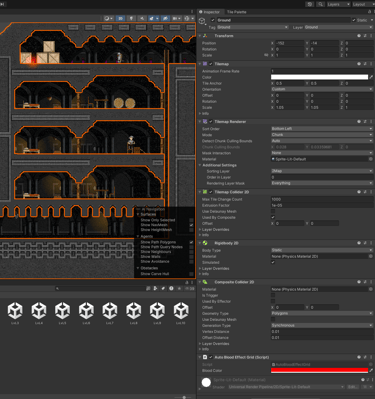
Task: Open Tilemap Renderer more options menu
Action: pyautogui.click(x=371, y=122)
